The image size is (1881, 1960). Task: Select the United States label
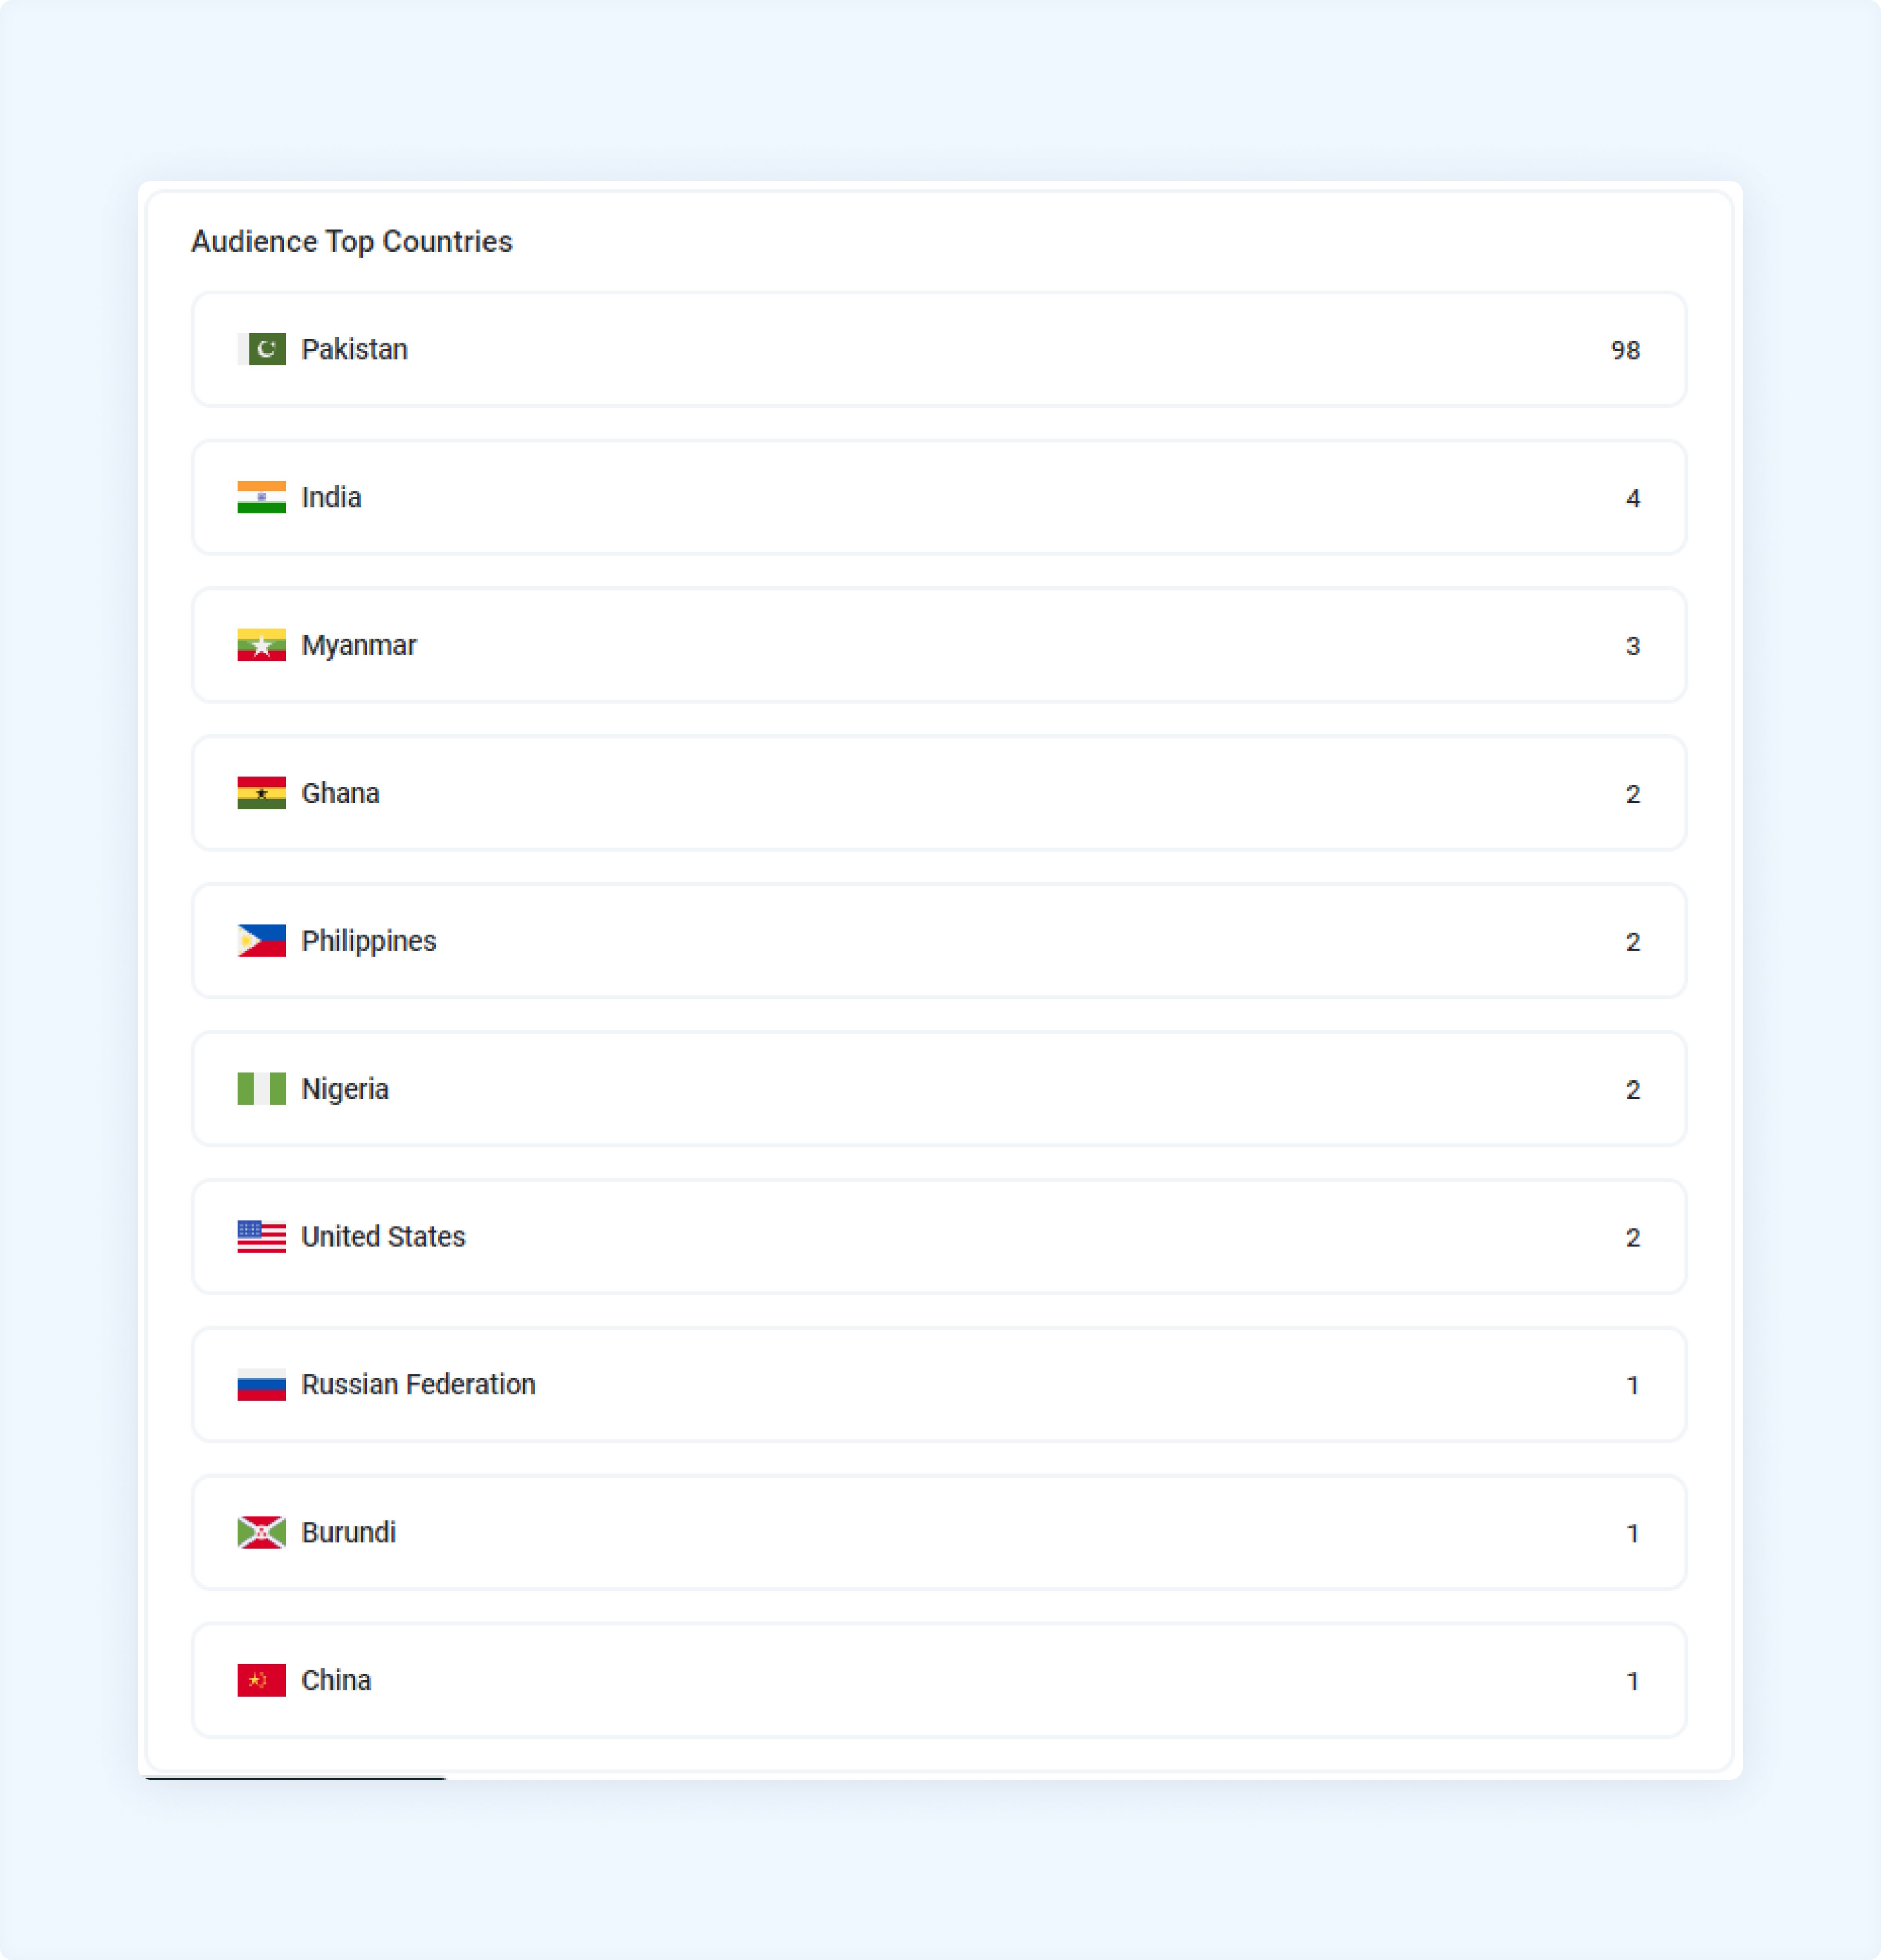click(x=383, y=1237)
